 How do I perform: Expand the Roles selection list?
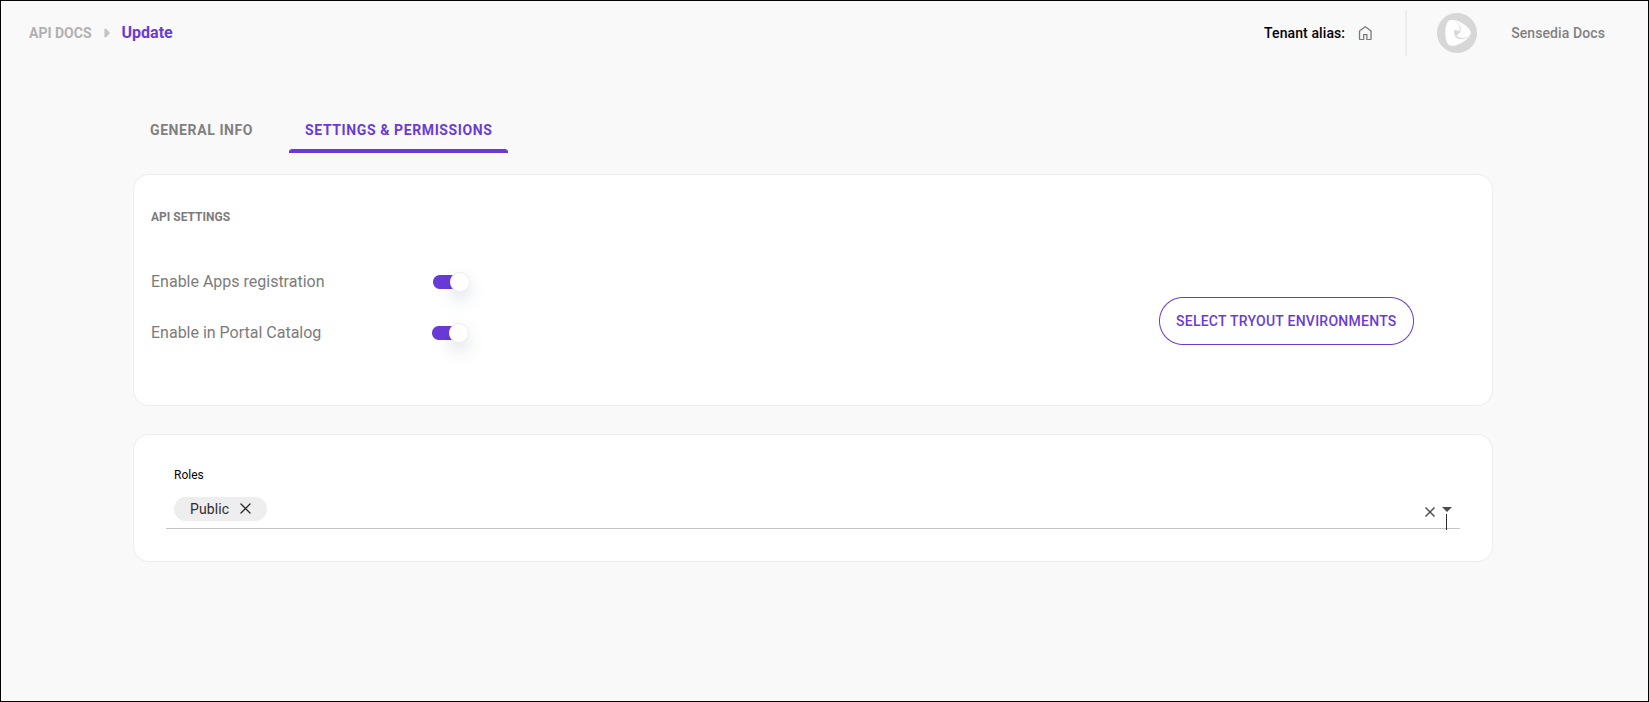point(1446,511)
